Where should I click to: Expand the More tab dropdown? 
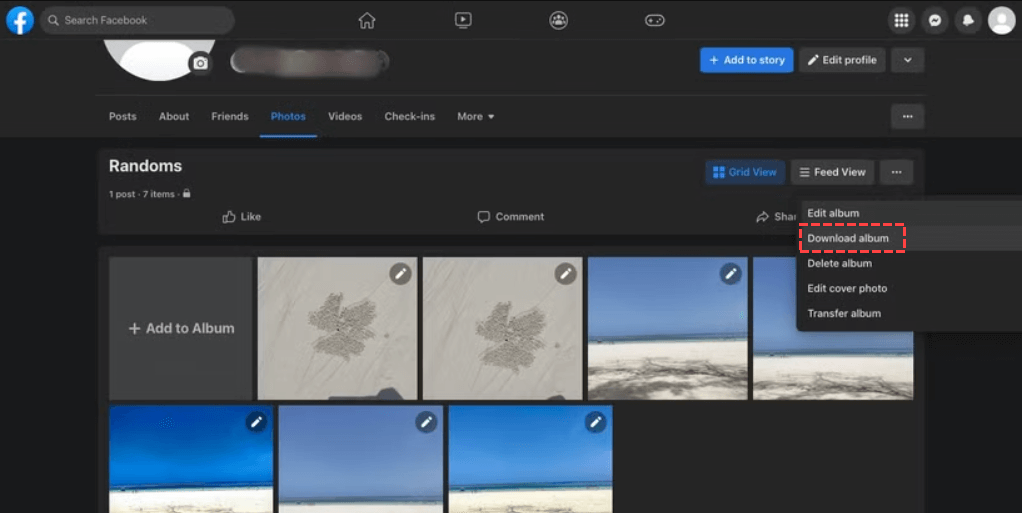[476, 116]
